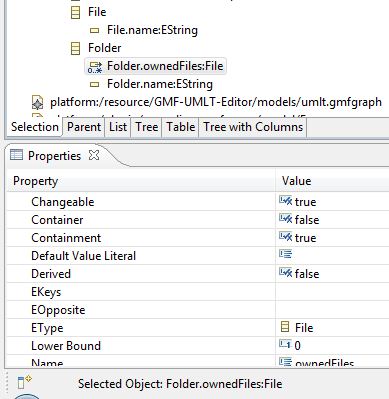Click the Lower Bound value field
Screen dimensions: 389x399
(332, 346)
